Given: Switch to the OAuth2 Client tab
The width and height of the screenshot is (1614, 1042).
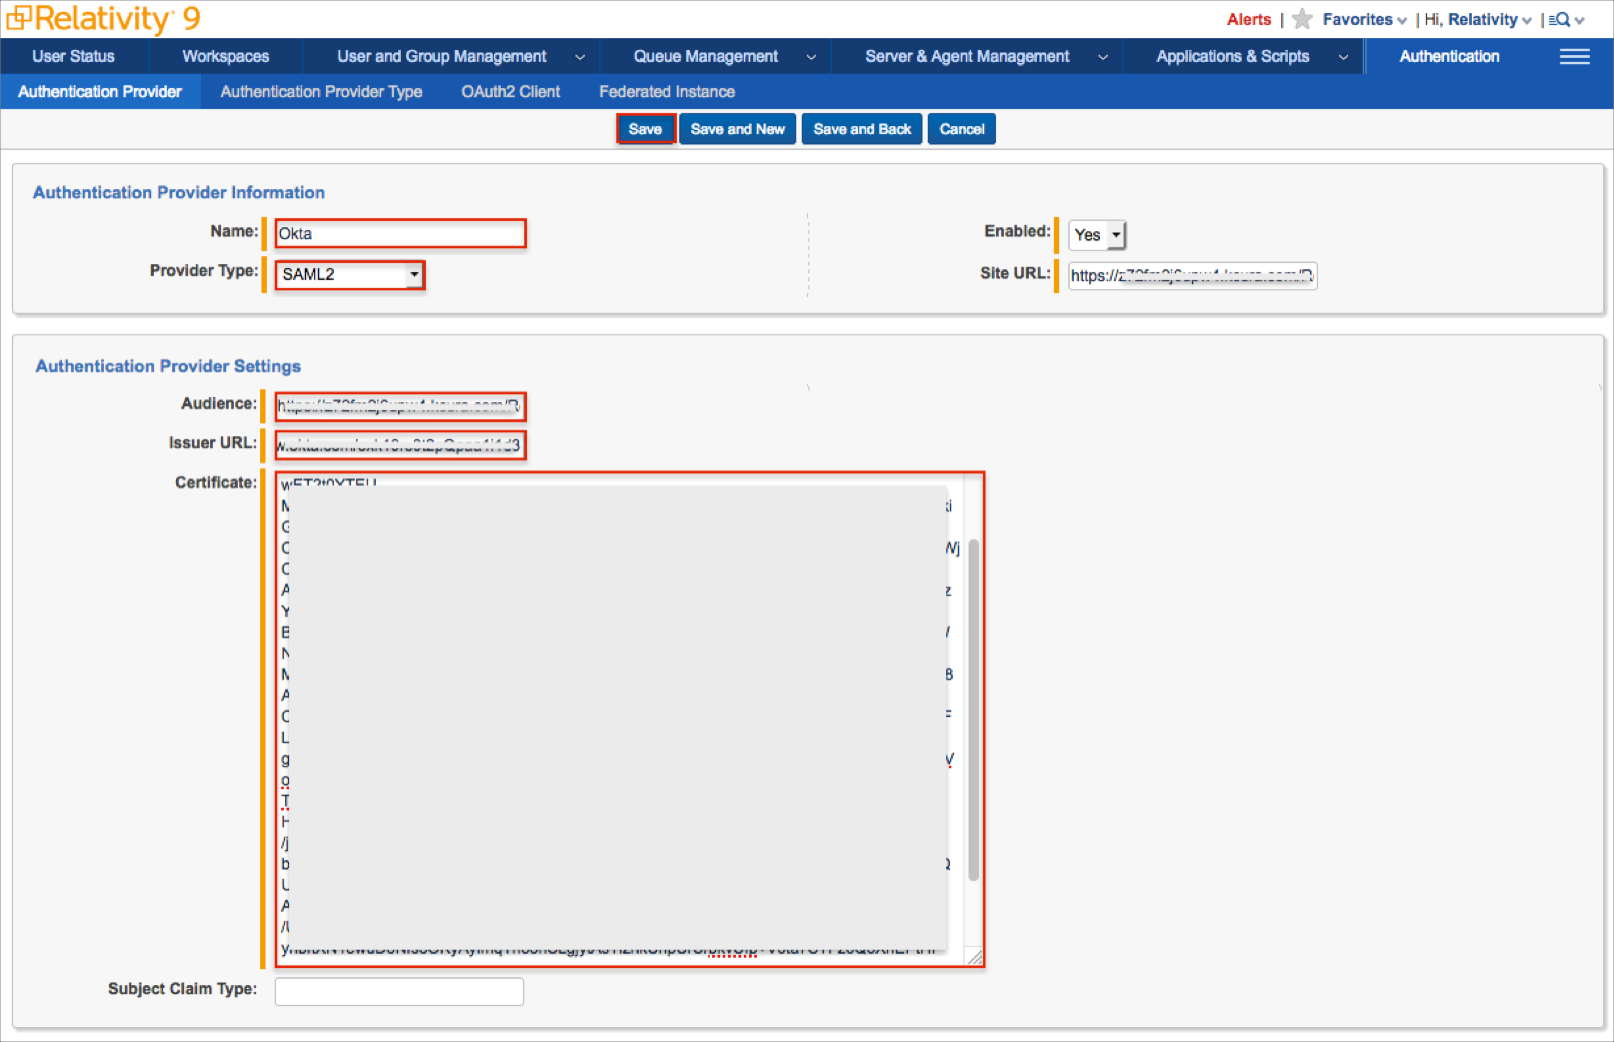Looking at the screenshot, I should (510, 92).
